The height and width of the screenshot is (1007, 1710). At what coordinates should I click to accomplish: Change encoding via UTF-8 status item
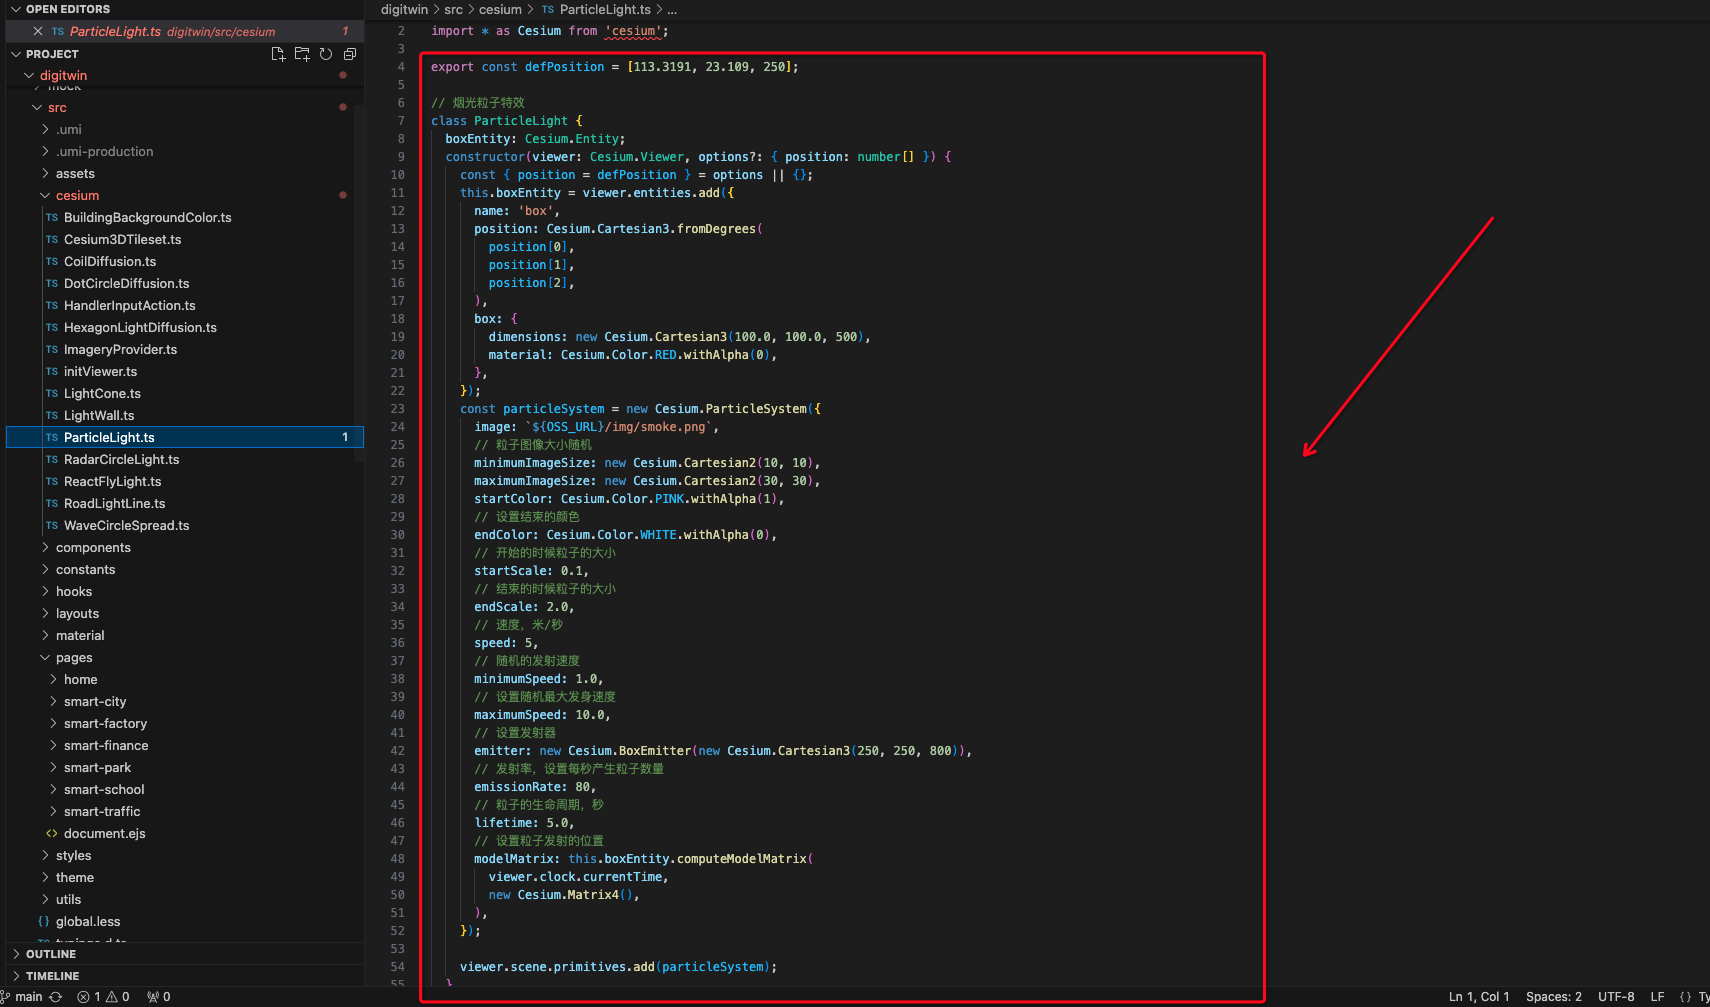pos(1616,997)
